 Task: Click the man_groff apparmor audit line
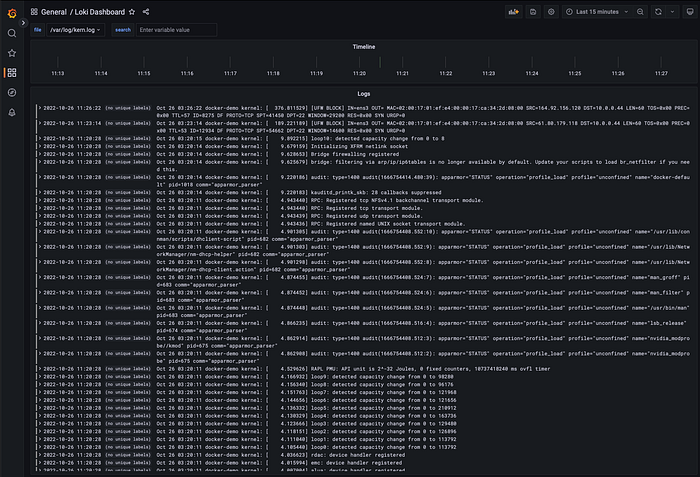423,281
